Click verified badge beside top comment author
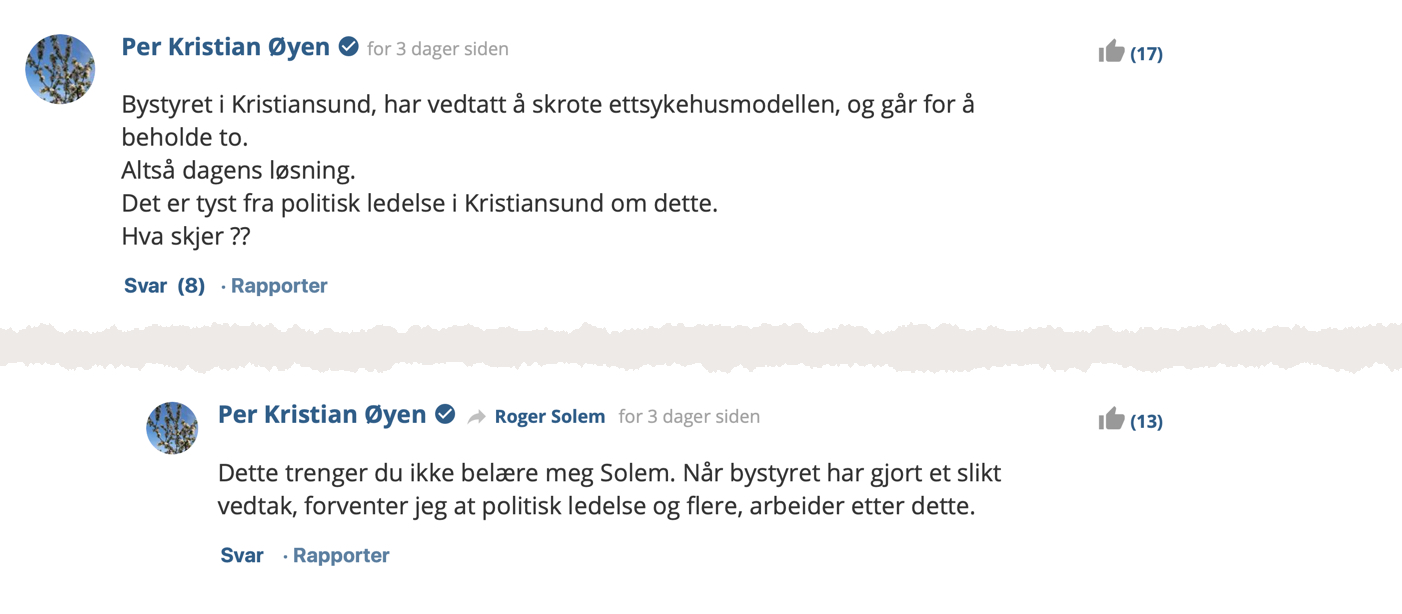Screen dimensions: 1402x614 point(349,47)
